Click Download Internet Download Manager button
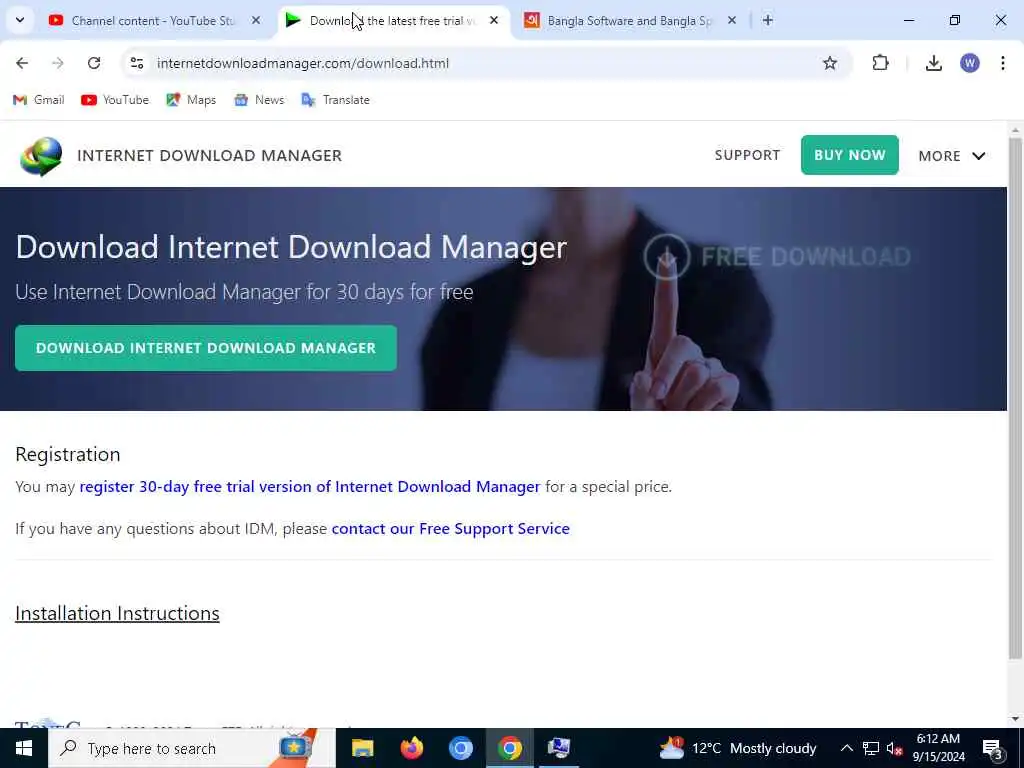Viewport: 1024px width, 768px height. 206,348
